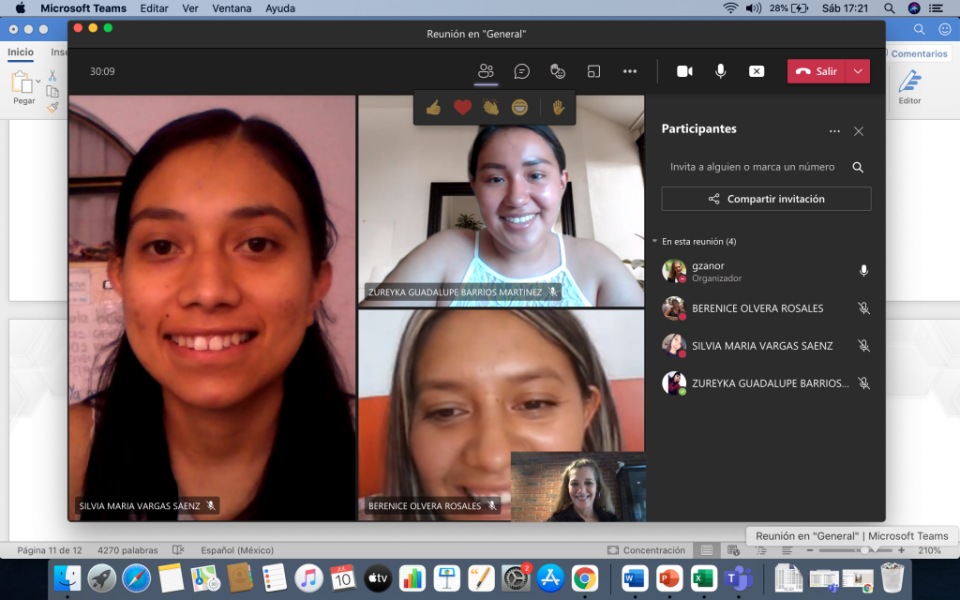Turn off the camera

pyautogui.click(x=685, y=71)
